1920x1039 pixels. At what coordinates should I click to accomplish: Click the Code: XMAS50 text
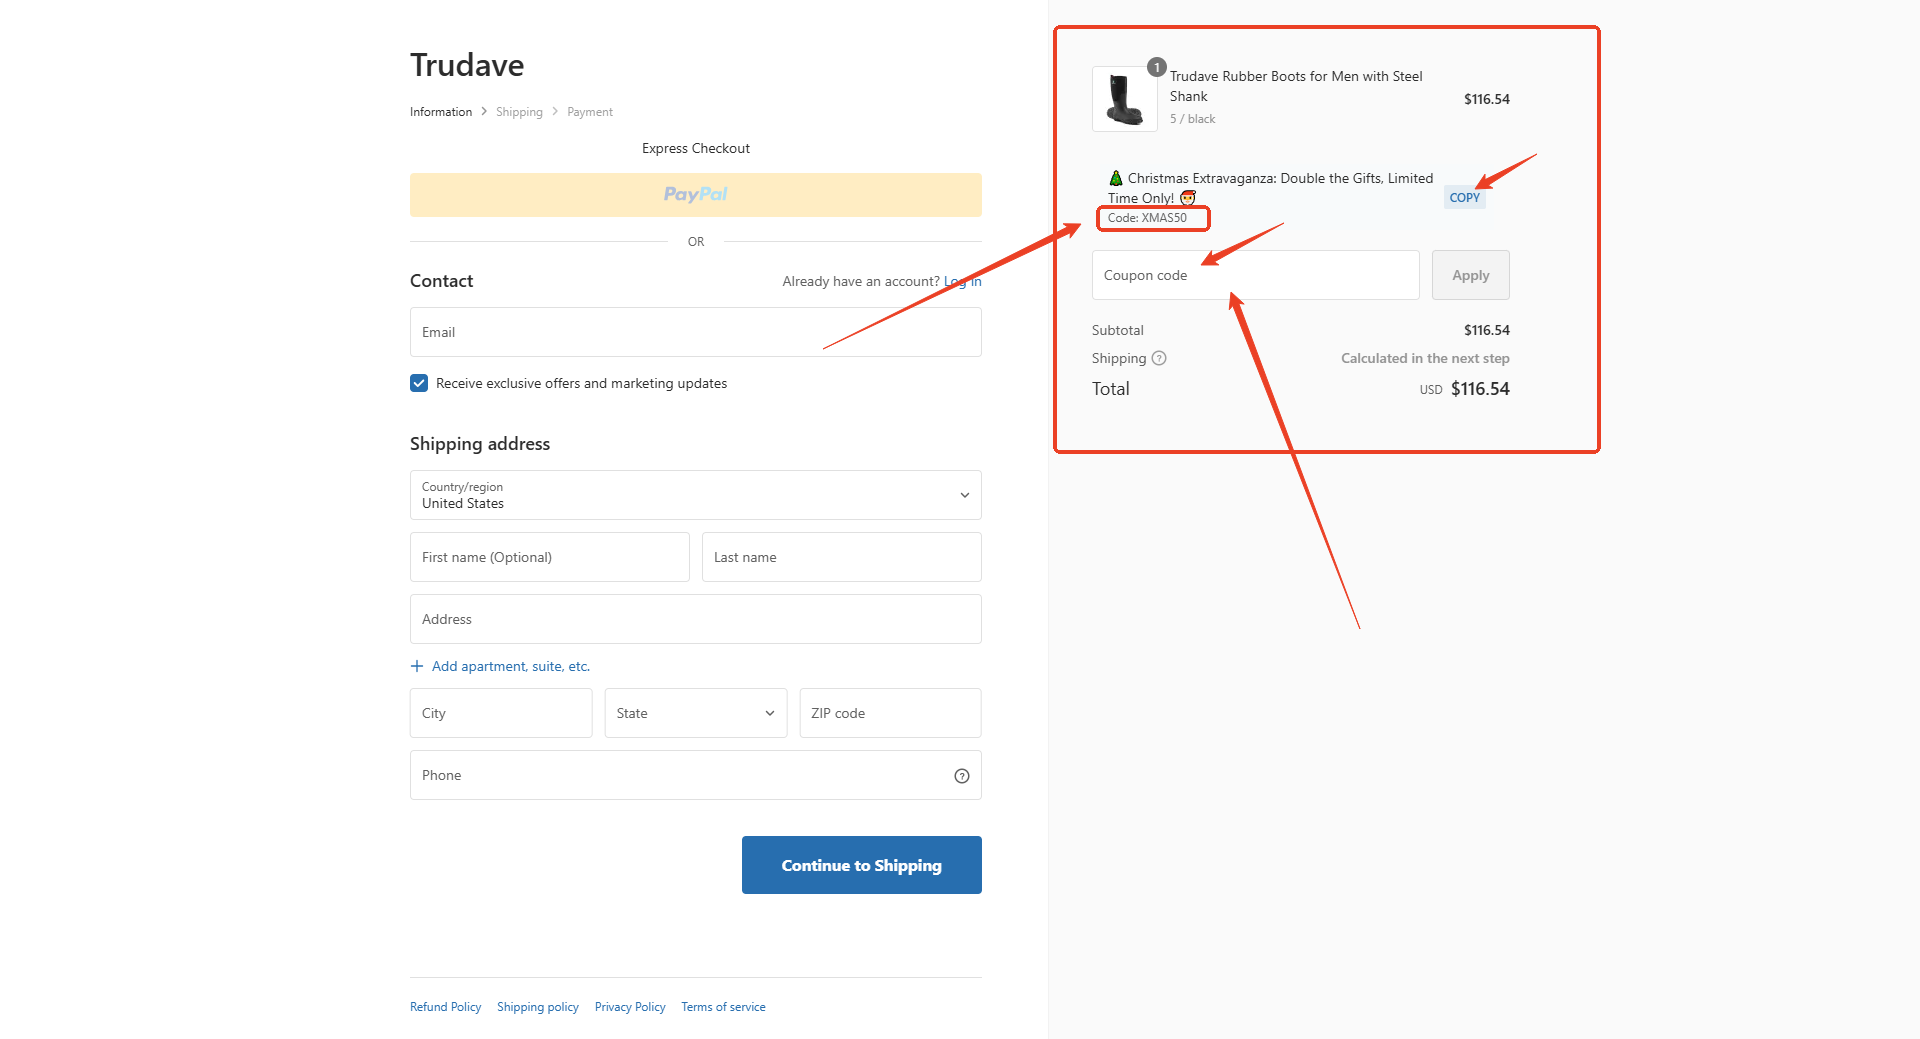(x=1147, y=218)
